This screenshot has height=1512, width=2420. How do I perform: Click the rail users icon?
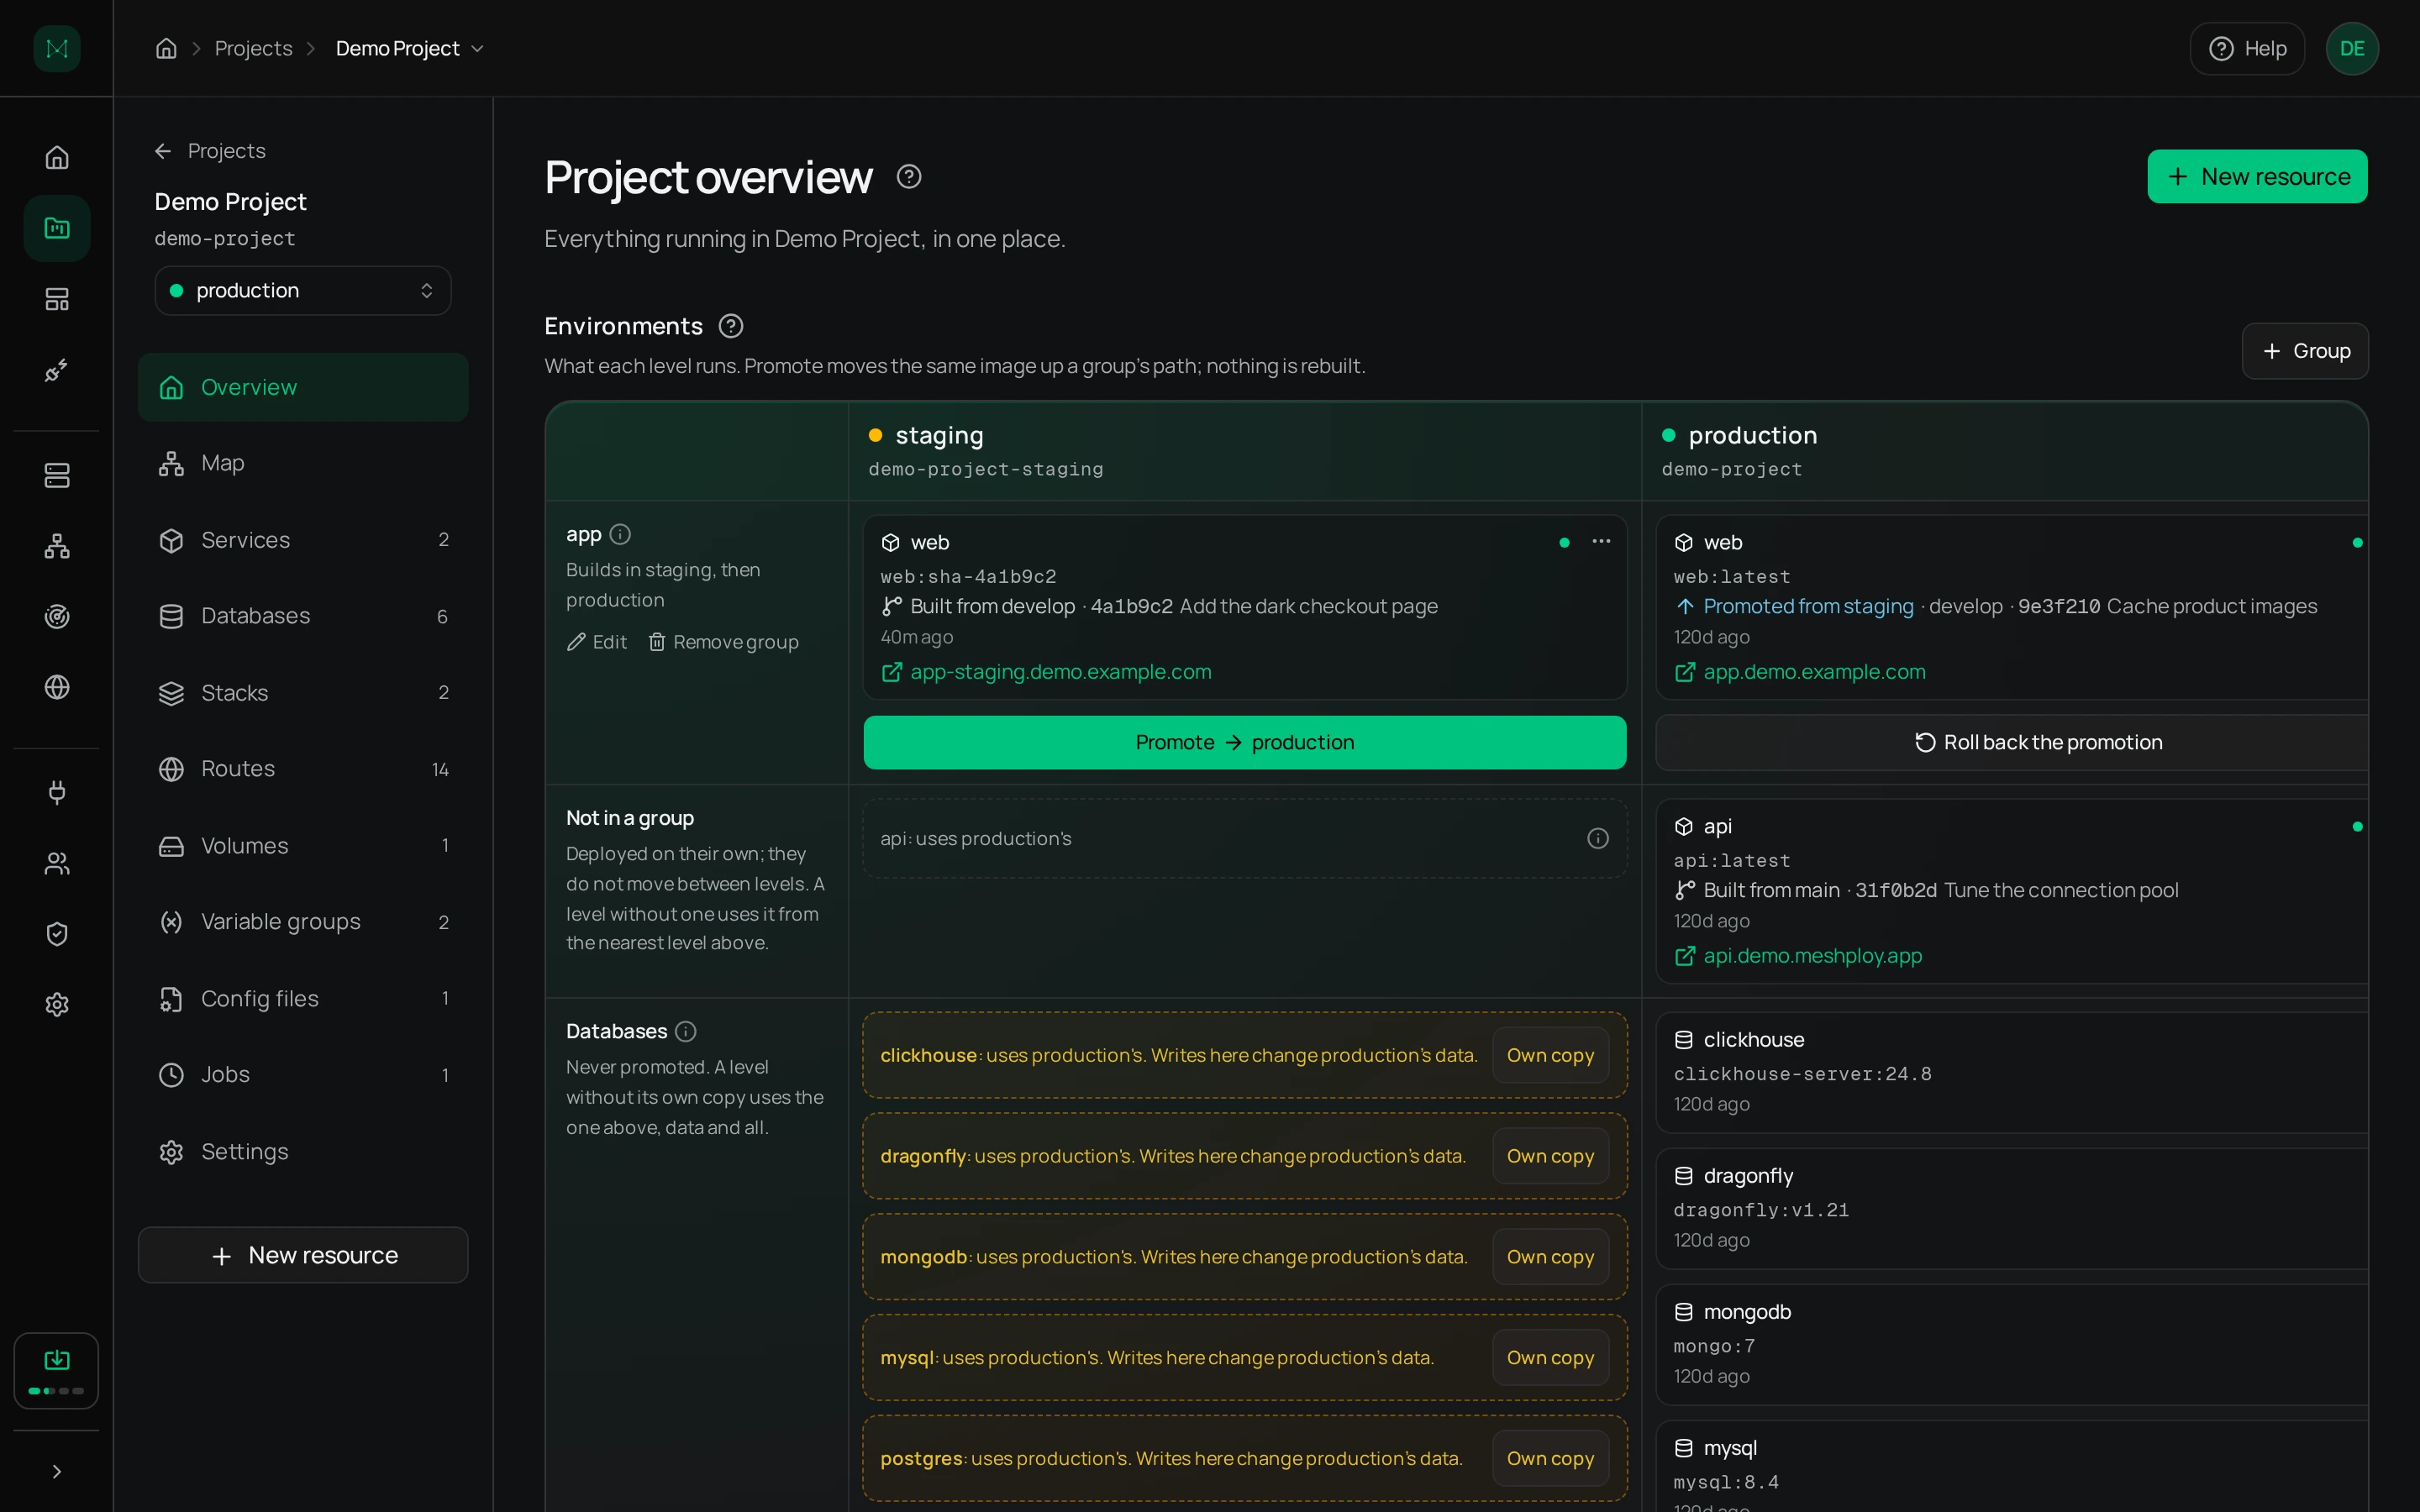click(57, 864)
